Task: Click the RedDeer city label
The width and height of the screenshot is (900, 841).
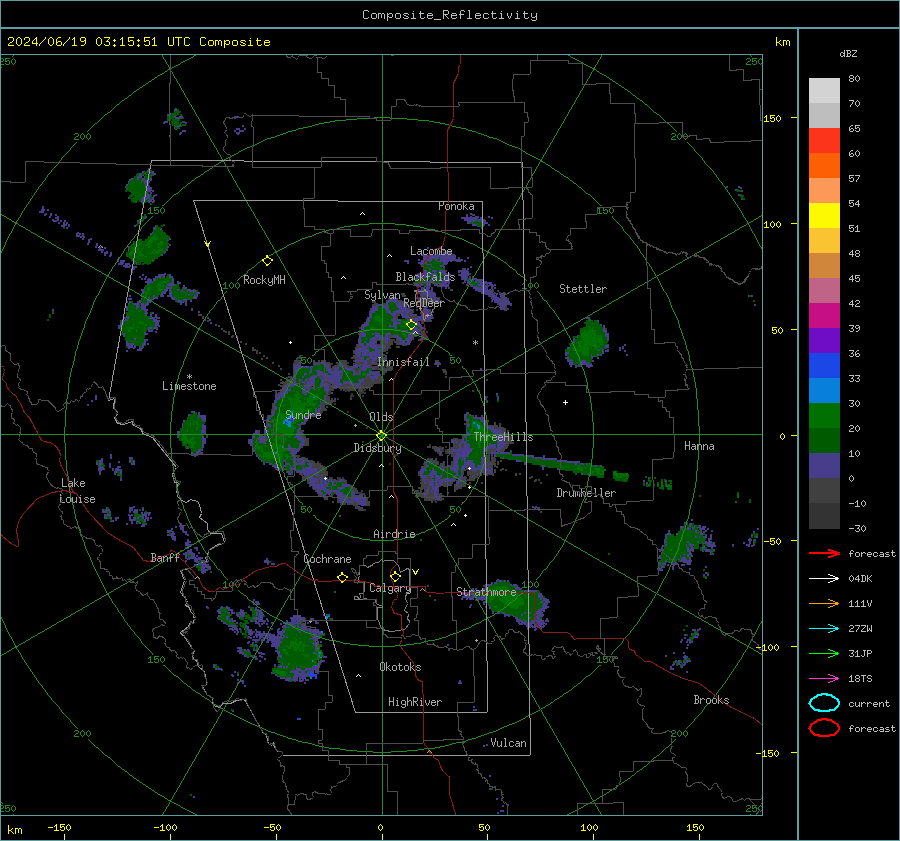Action: tap(424, 303)
